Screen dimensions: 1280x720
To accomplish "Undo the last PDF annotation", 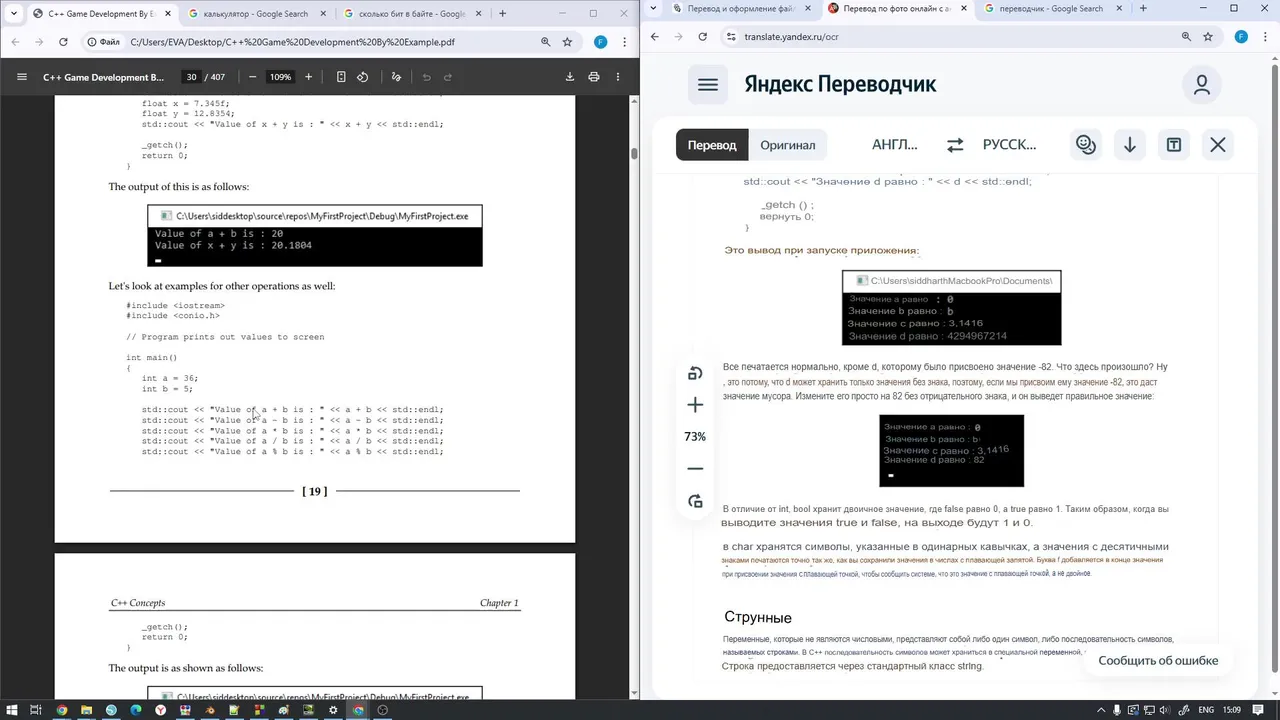I will click(x=426, y=77).
